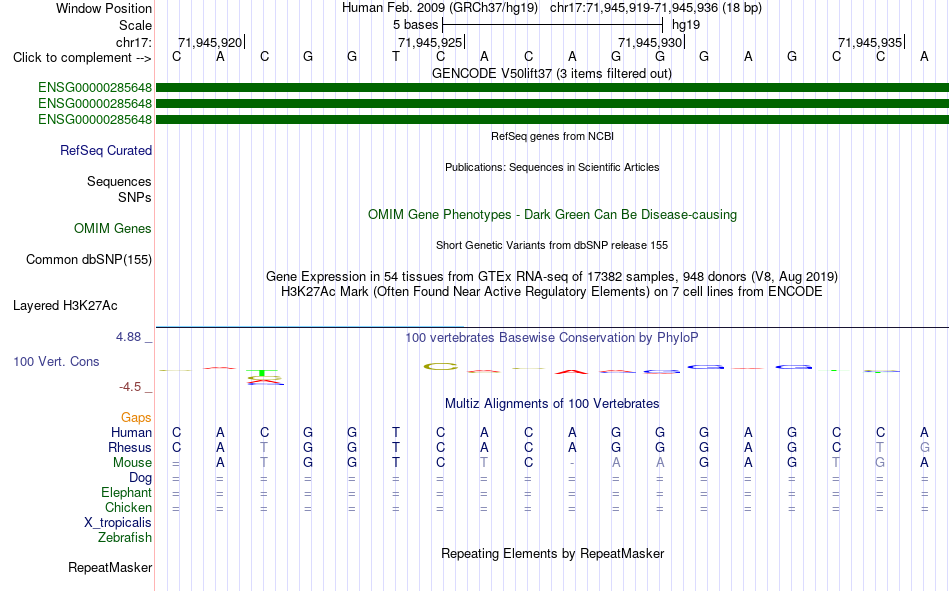Click the GTEx Gene Expression track title
950x591 pixels.
[552, 276]
